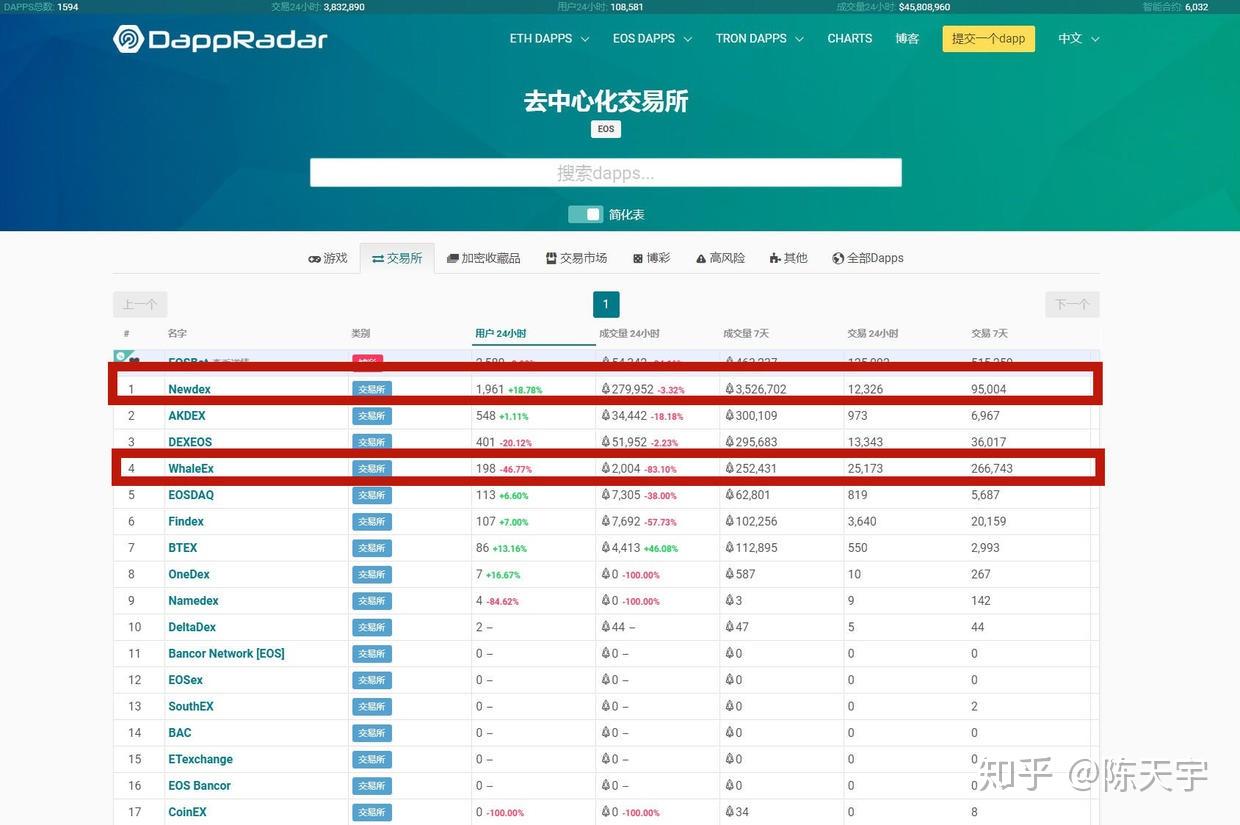Click the DappRadar logo
This screenshot has height=825, width=1240.
(220, 39)
